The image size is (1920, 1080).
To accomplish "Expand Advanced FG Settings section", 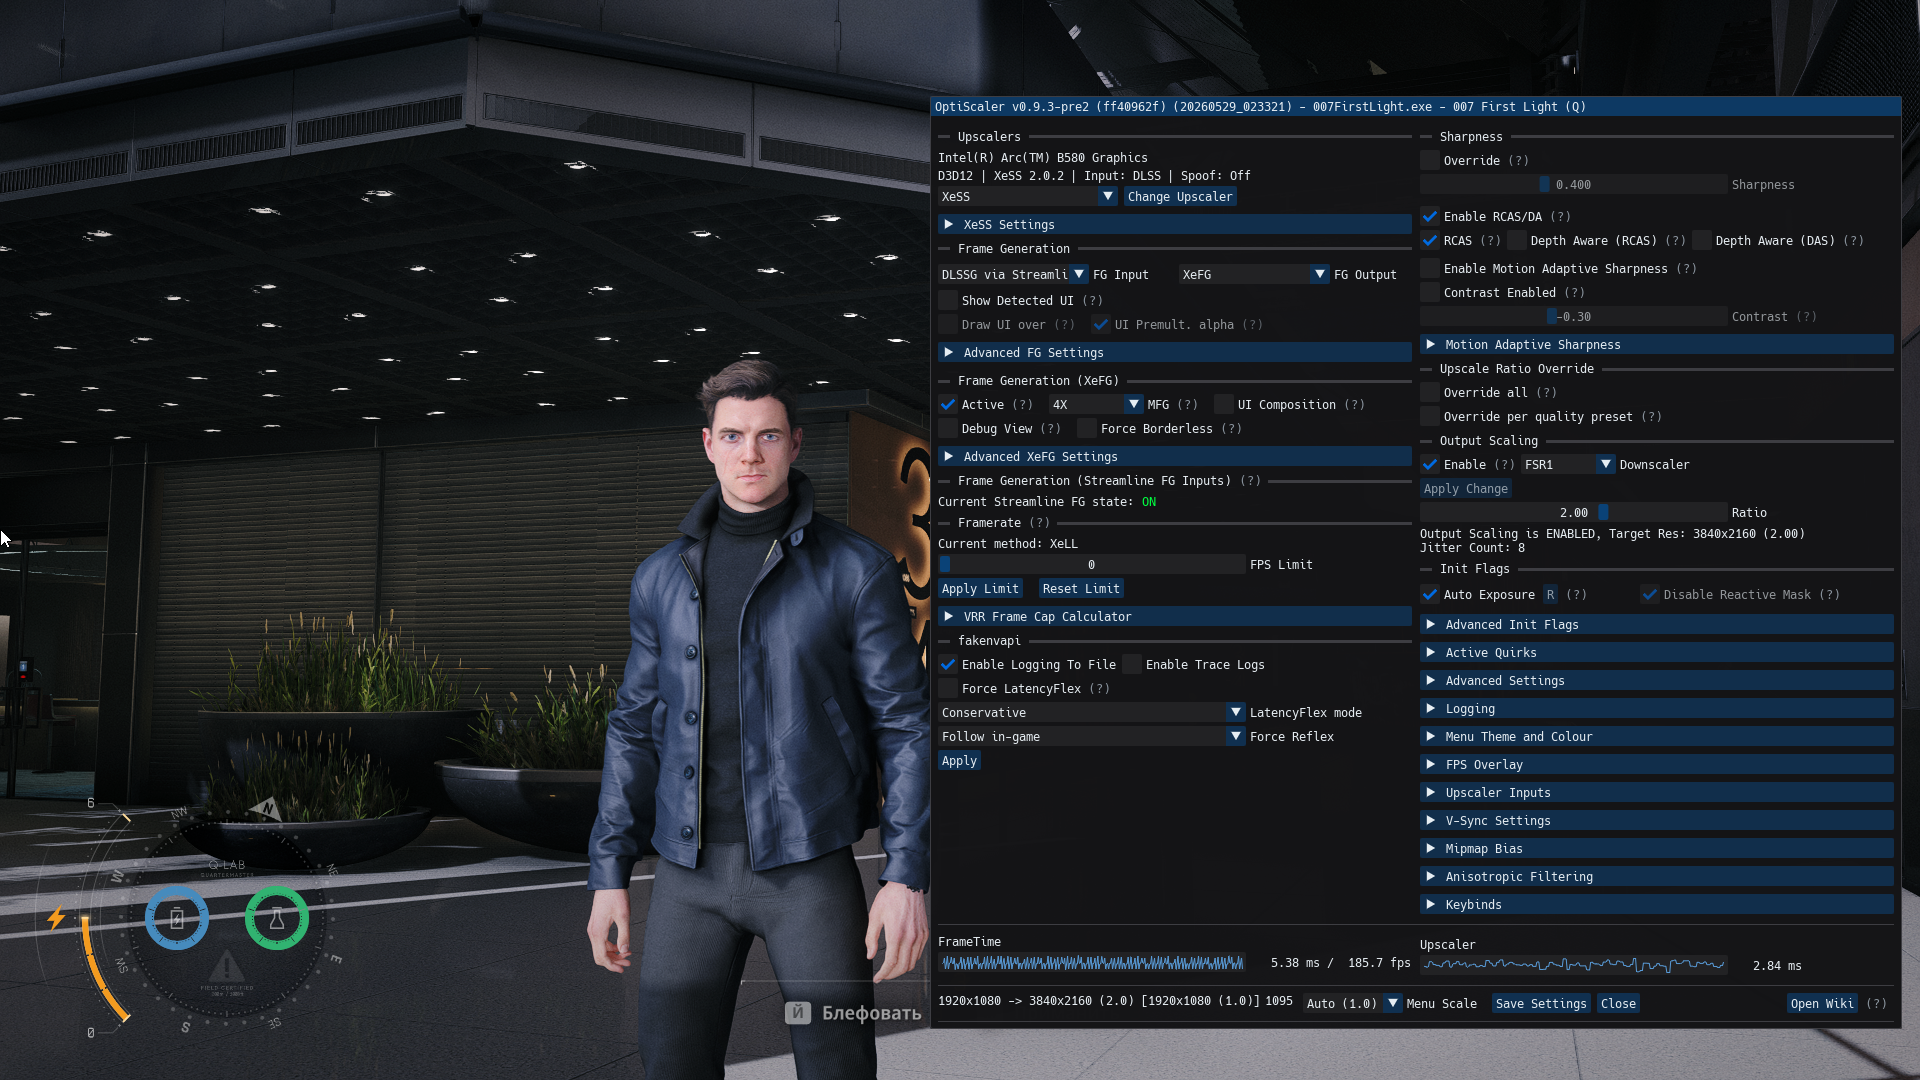I will tap(1175, 353).
